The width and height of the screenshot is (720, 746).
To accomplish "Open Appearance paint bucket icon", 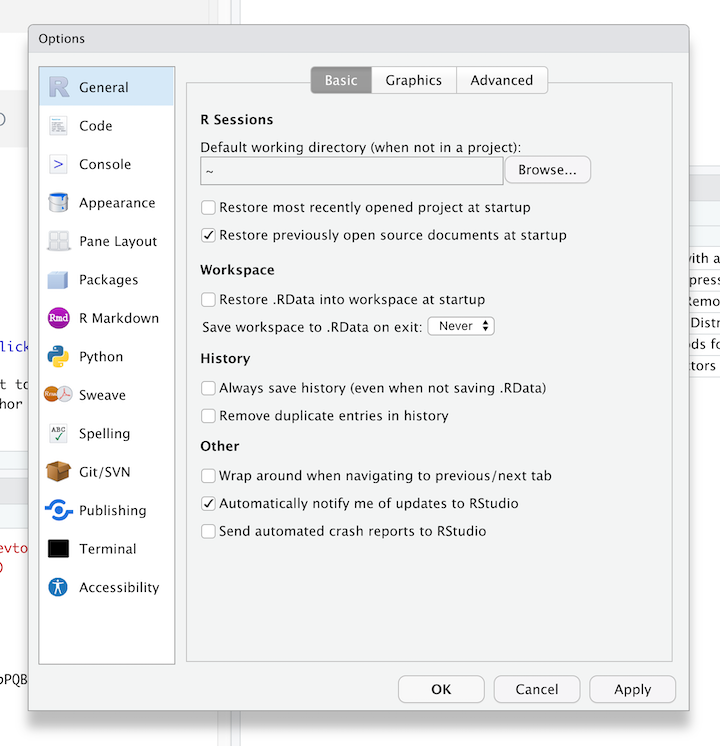I will click(59, 203).
